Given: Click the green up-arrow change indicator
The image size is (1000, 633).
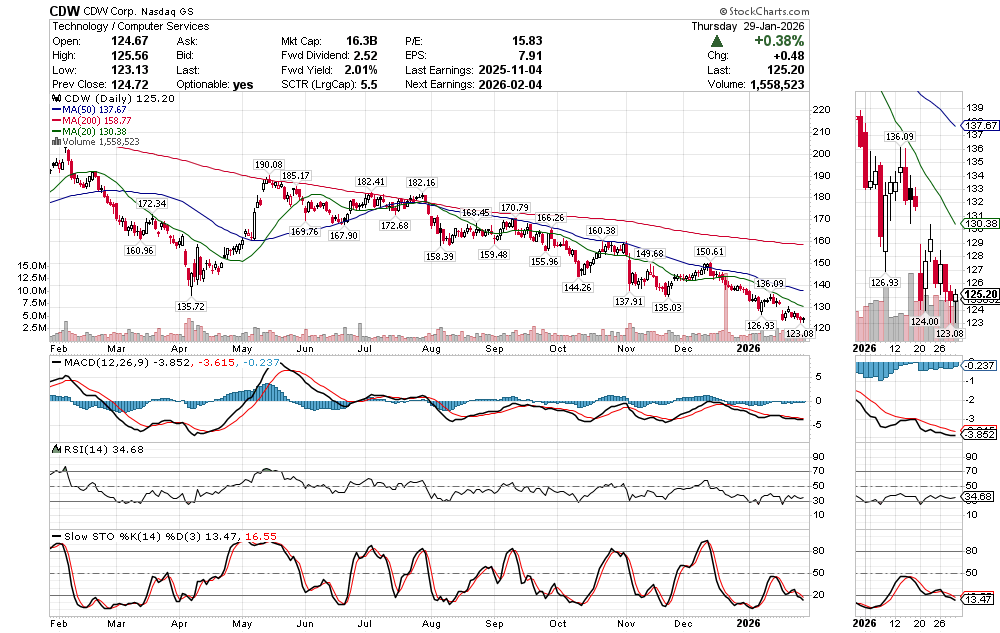Looking at the screenshot, I should pyautogui.click(x=717, y=42).
